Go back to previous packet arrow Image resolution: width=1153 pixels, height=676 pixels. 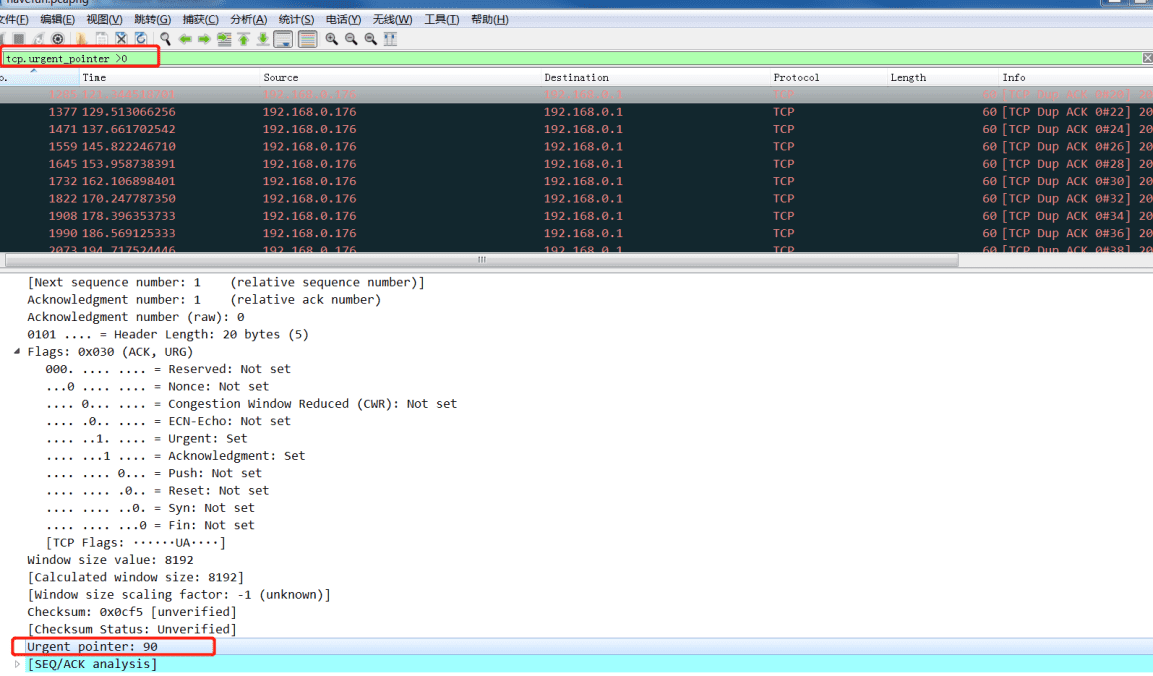(x=185, y=39)
